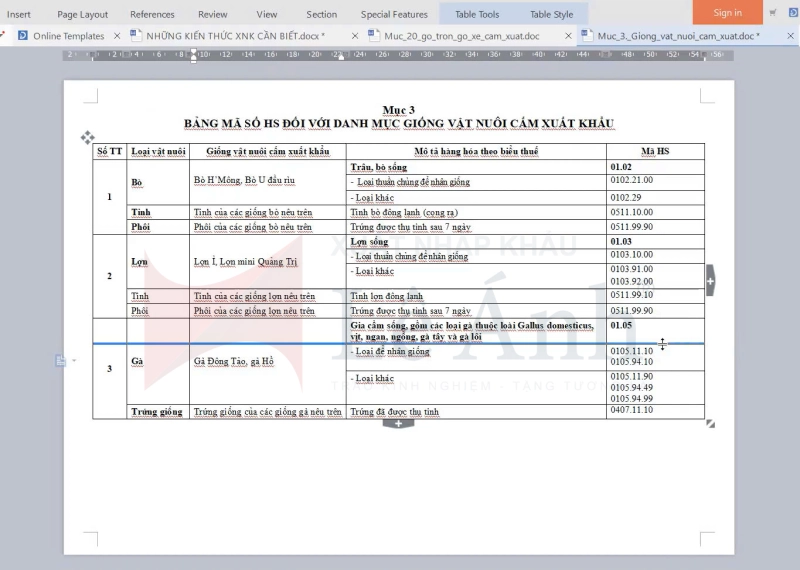
Task: Add a column using the right-side plus handle
Action: tap(710, 282)
